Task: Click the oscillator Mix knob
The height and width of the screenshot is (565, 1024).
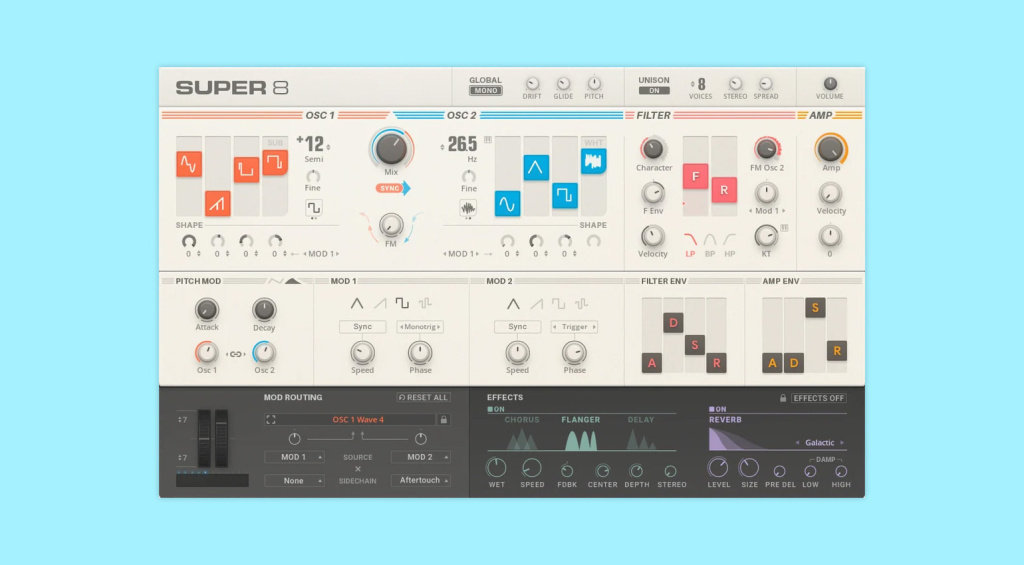Action: [391, 149]
